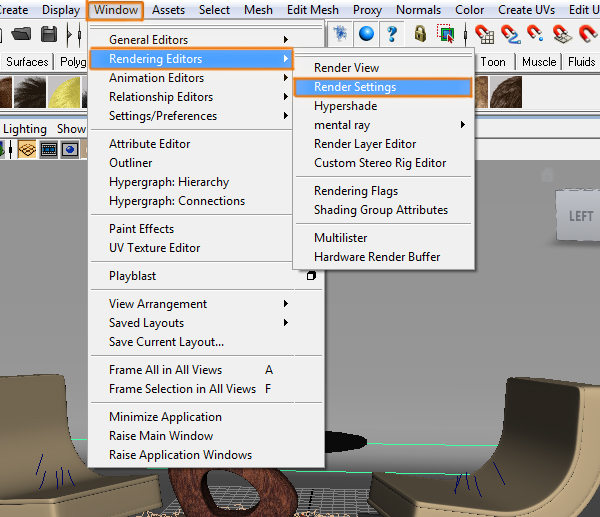The height and width of the screenshot is (517, 600).
Task: Enable snap to curves magnet icon
Action: [511, 34]
